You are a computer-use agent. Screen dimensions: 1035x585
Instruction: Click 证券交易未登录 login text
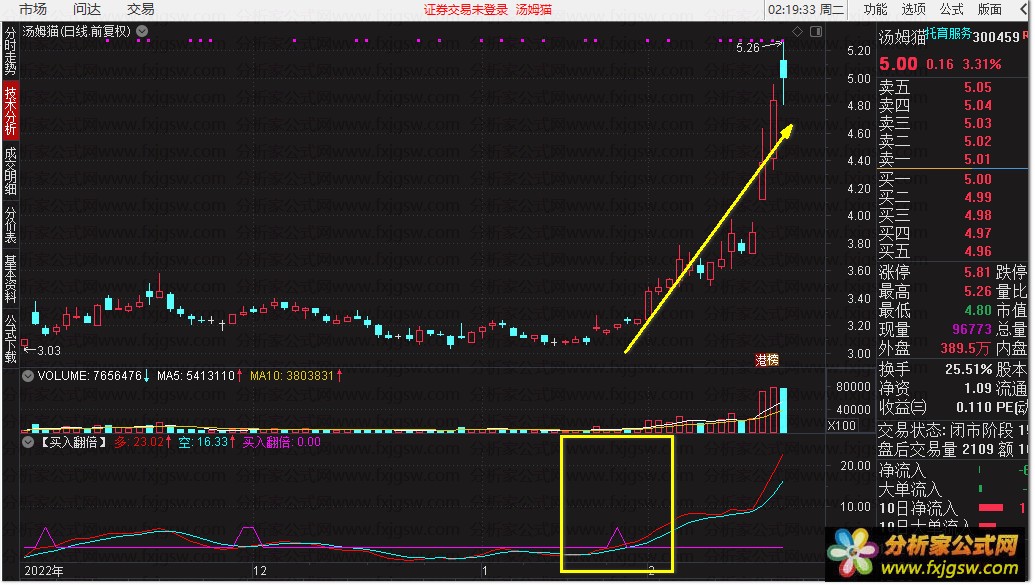tap(465, 9)
